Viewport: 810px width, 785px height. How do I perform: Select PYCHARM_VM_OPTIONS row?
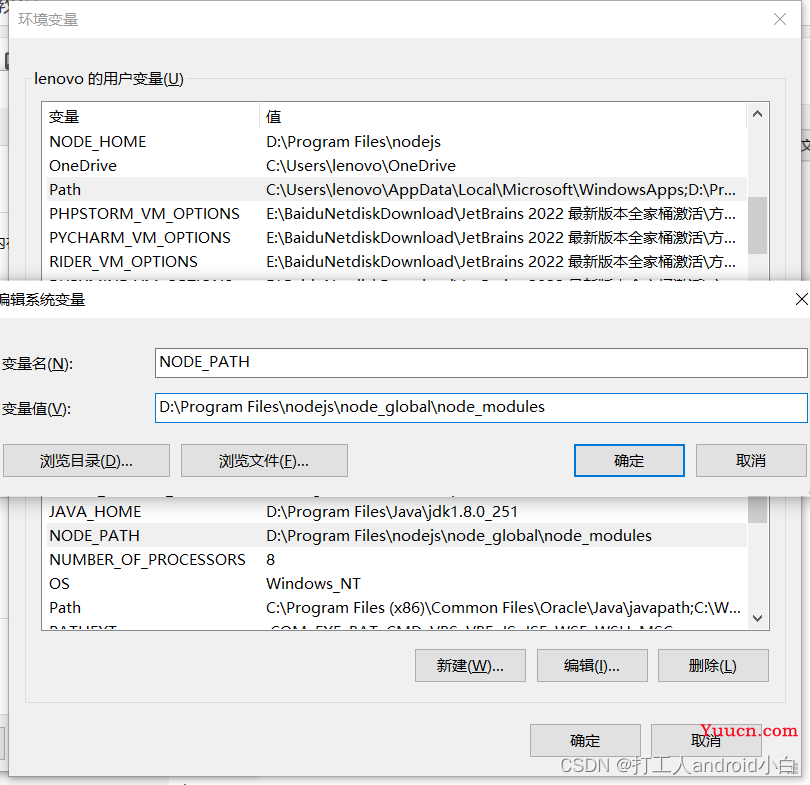coord(397,238)
